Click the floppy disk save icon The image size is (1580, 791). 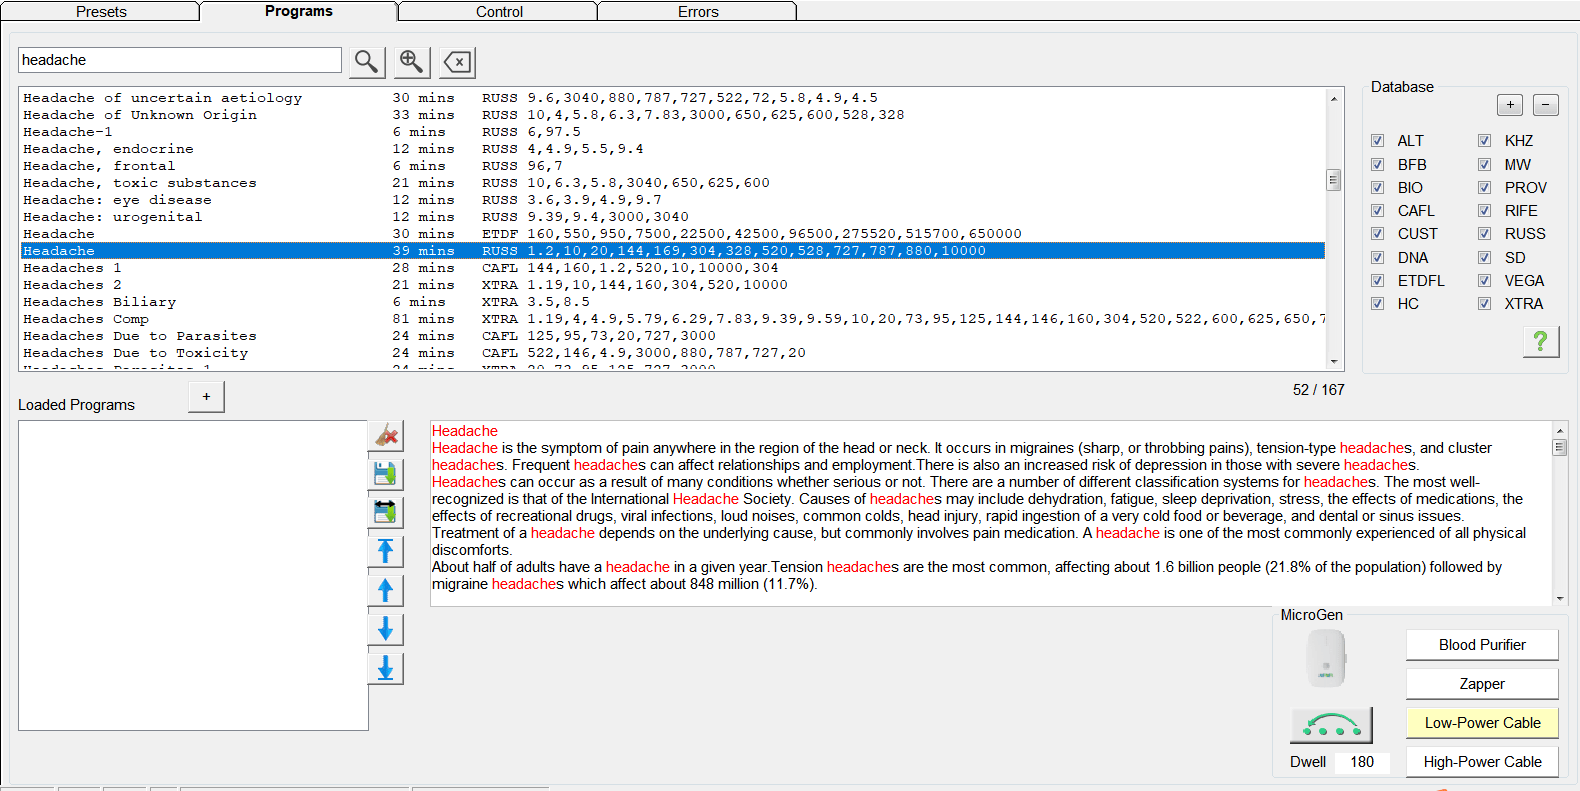click(x=386, y=473)
